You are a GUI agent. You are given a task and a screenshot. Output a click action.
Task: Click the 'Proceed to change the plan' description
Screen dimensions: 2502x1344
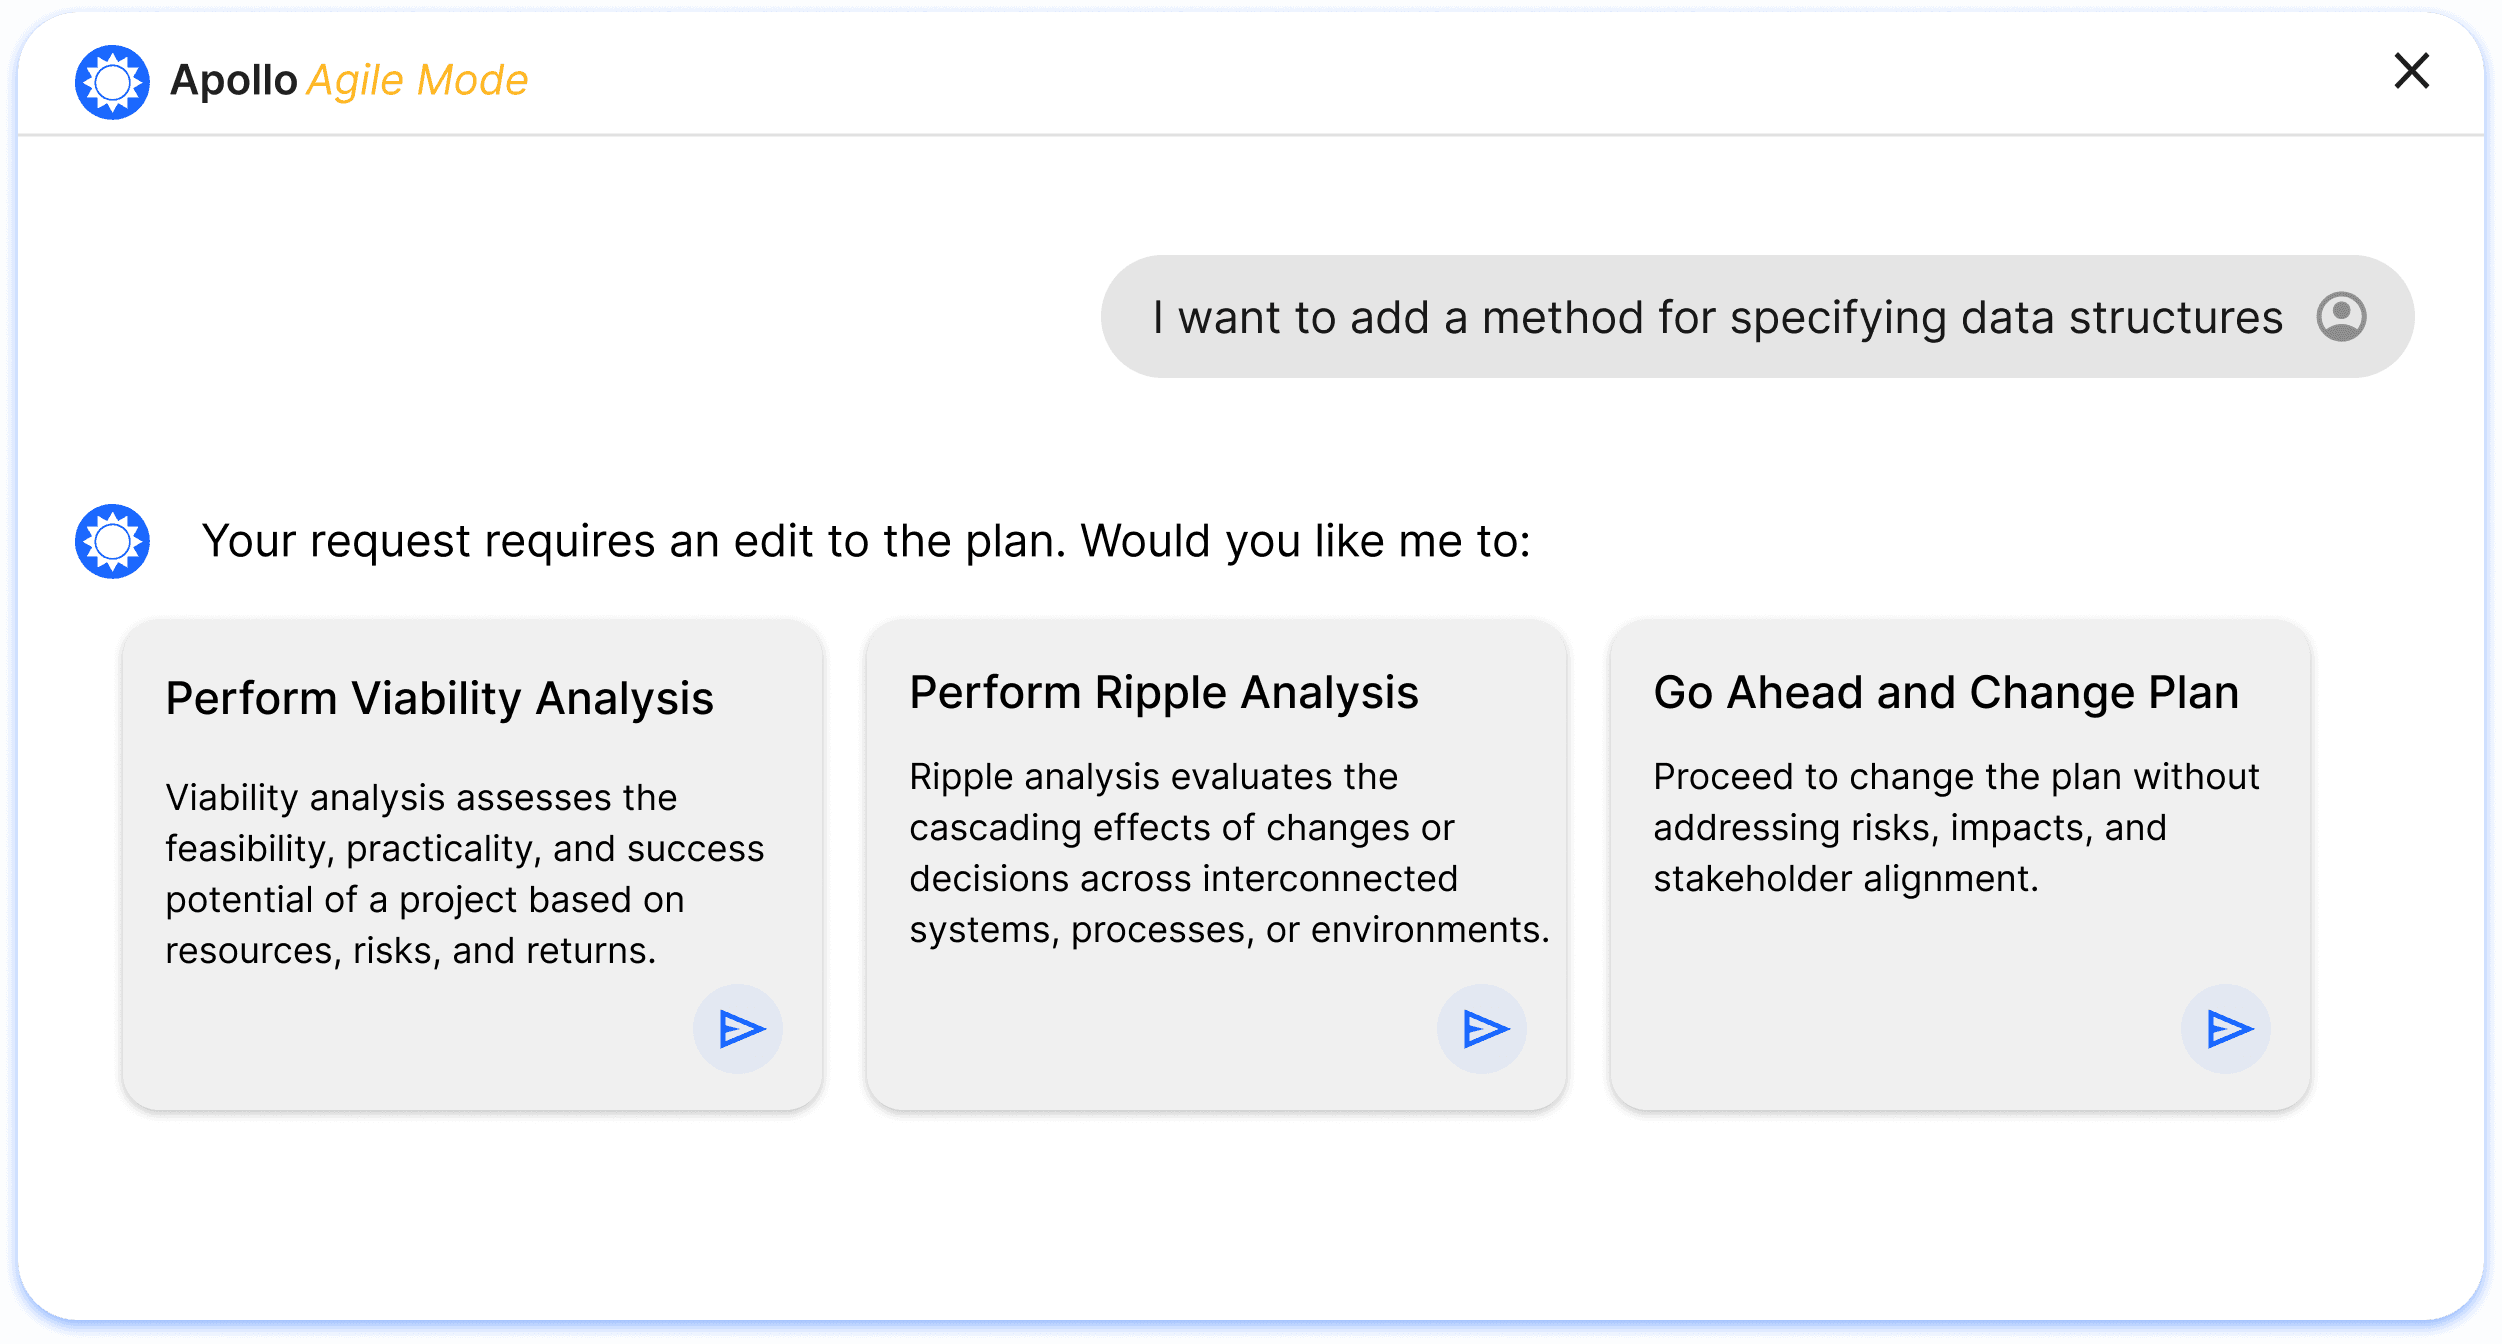(x=1956, y=827)
